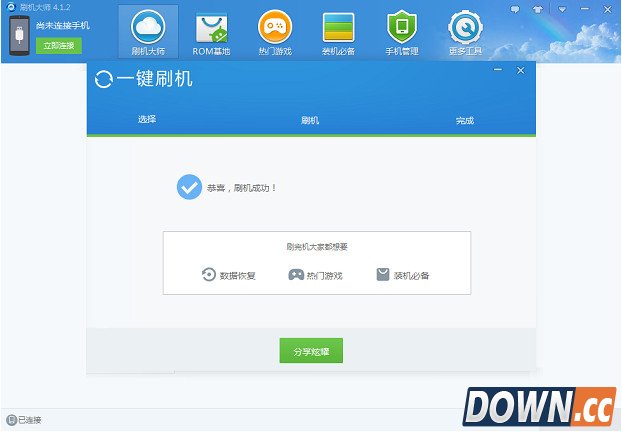Click 装机必备 bag link in dialog
622x432 pixels.
click(383, 275)
